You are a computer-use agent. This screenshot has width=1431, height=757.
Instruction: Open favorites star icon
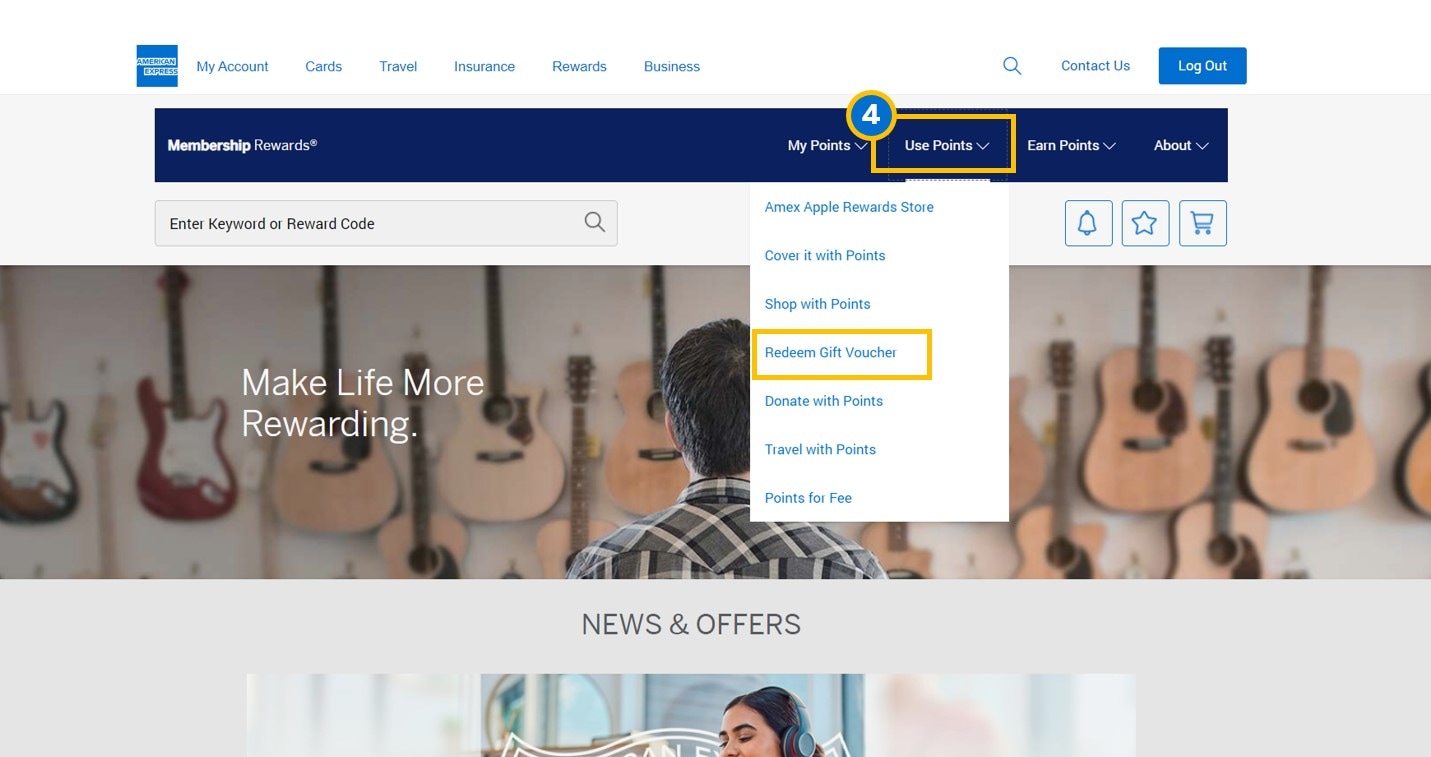click(x=1145, y=223)
